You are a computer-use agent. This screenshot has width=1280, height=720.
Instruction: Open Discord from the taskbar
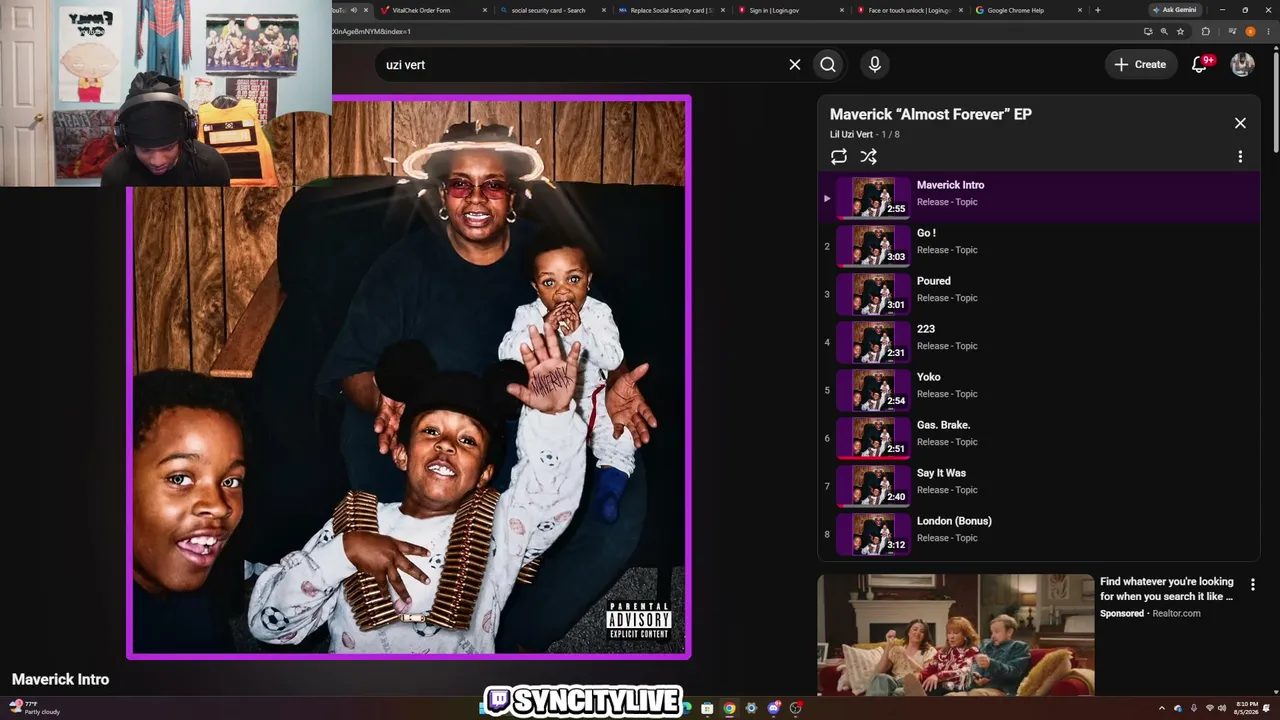click(773, 708)
